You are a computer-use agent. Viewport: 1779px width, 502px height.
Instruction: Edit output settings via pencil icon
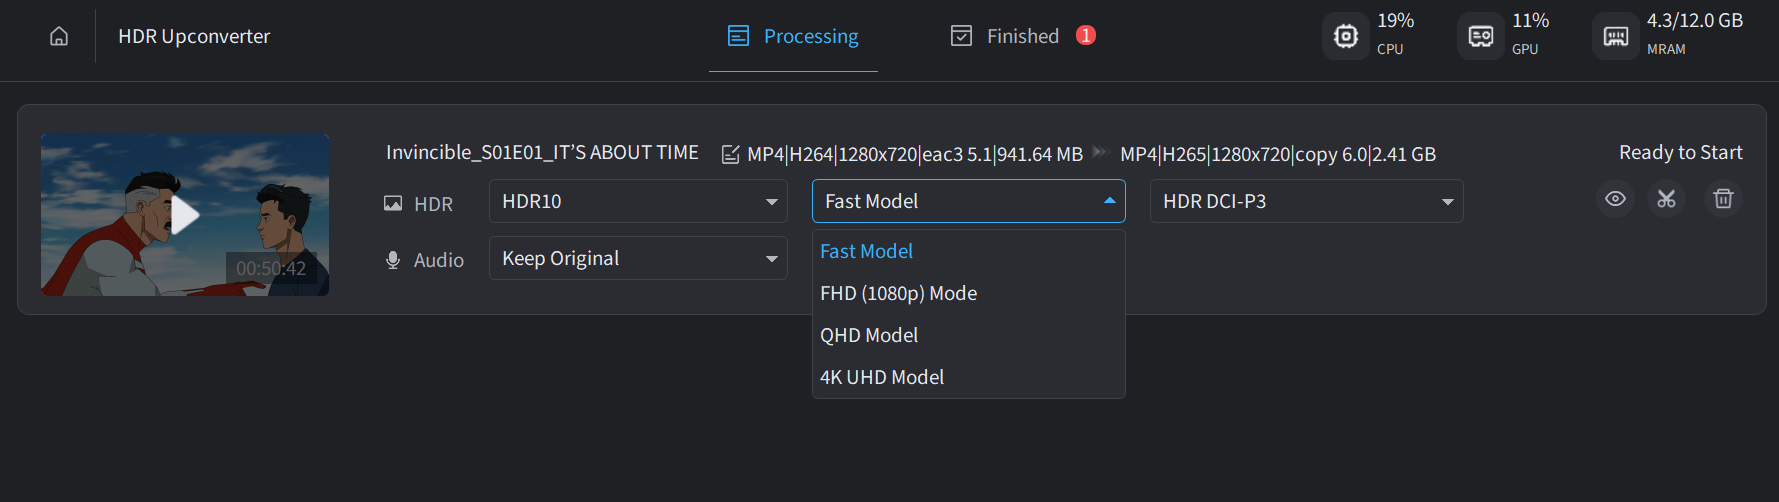coord(731,154)
